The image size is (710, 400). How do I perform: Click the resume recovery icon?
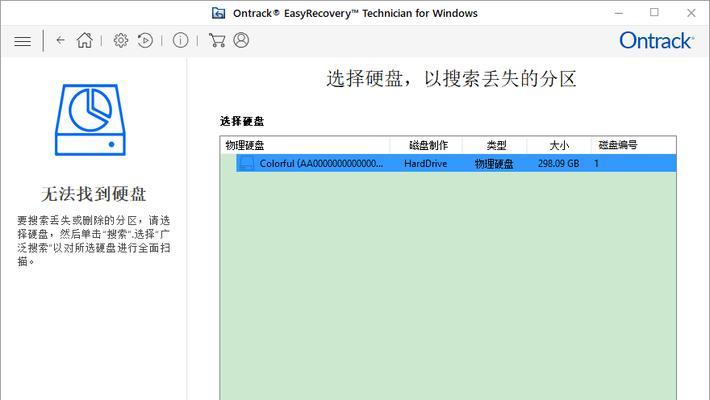(145, 40)
